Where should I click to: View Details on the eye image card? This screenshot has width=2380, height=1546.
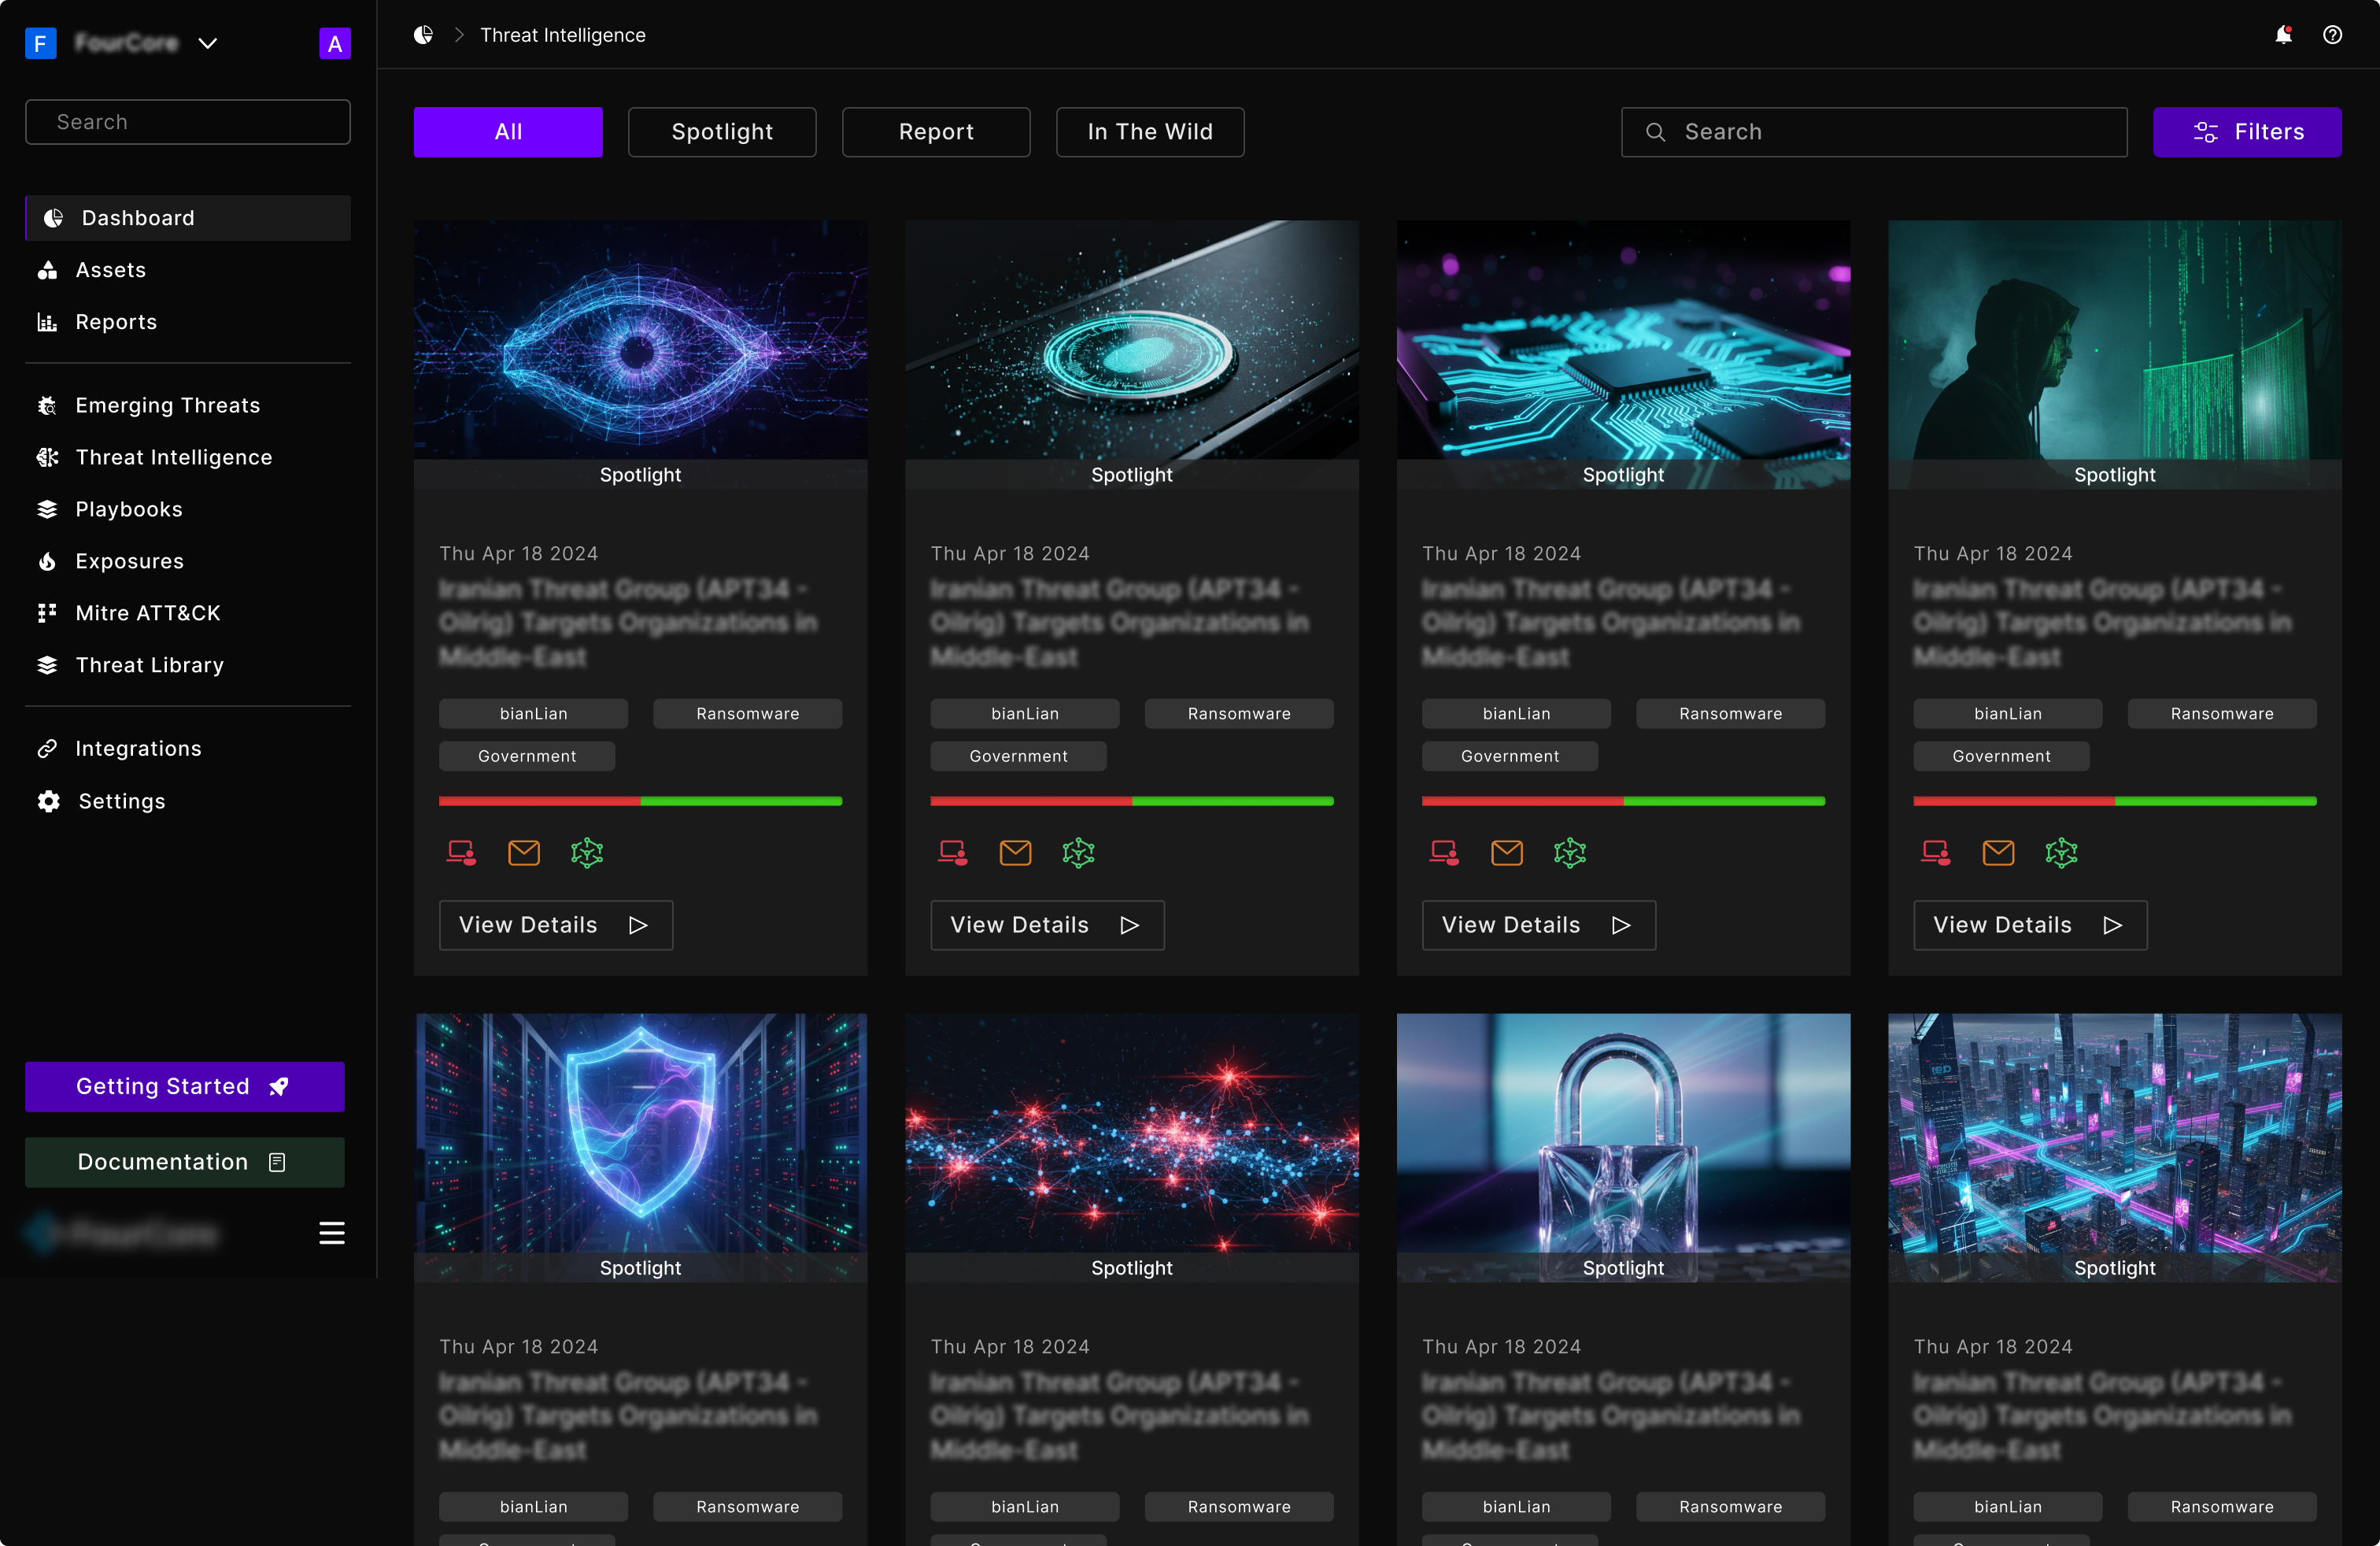point(556,925)
